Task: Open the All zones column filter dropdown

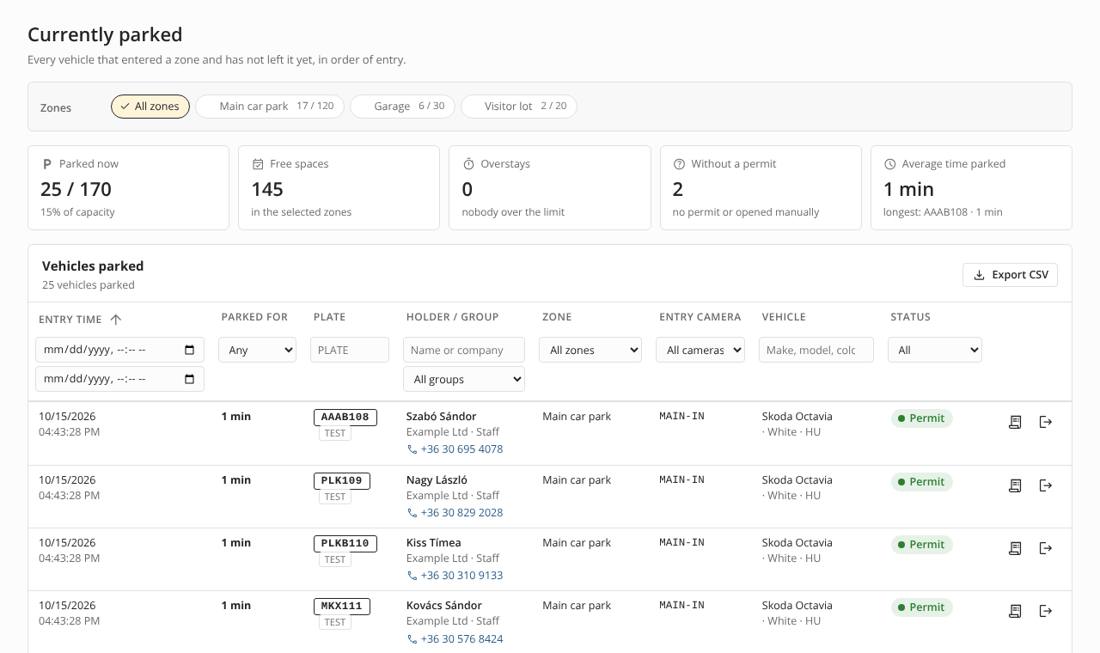Action: tap(591, 350)
